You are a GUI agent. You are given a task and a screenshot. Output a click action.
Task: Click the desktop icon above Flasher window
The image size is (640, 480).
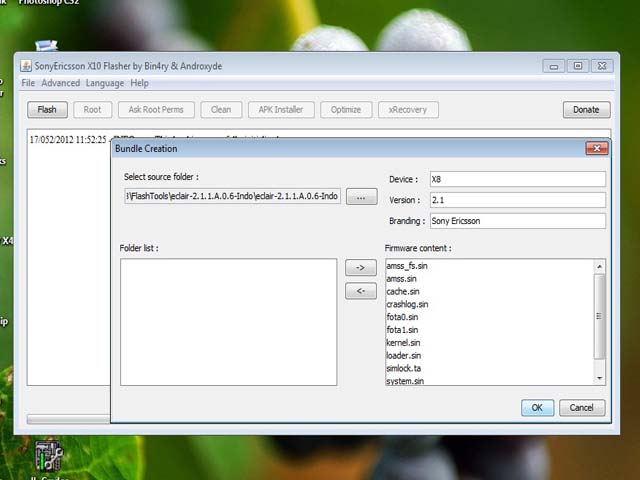coord(46,45)
